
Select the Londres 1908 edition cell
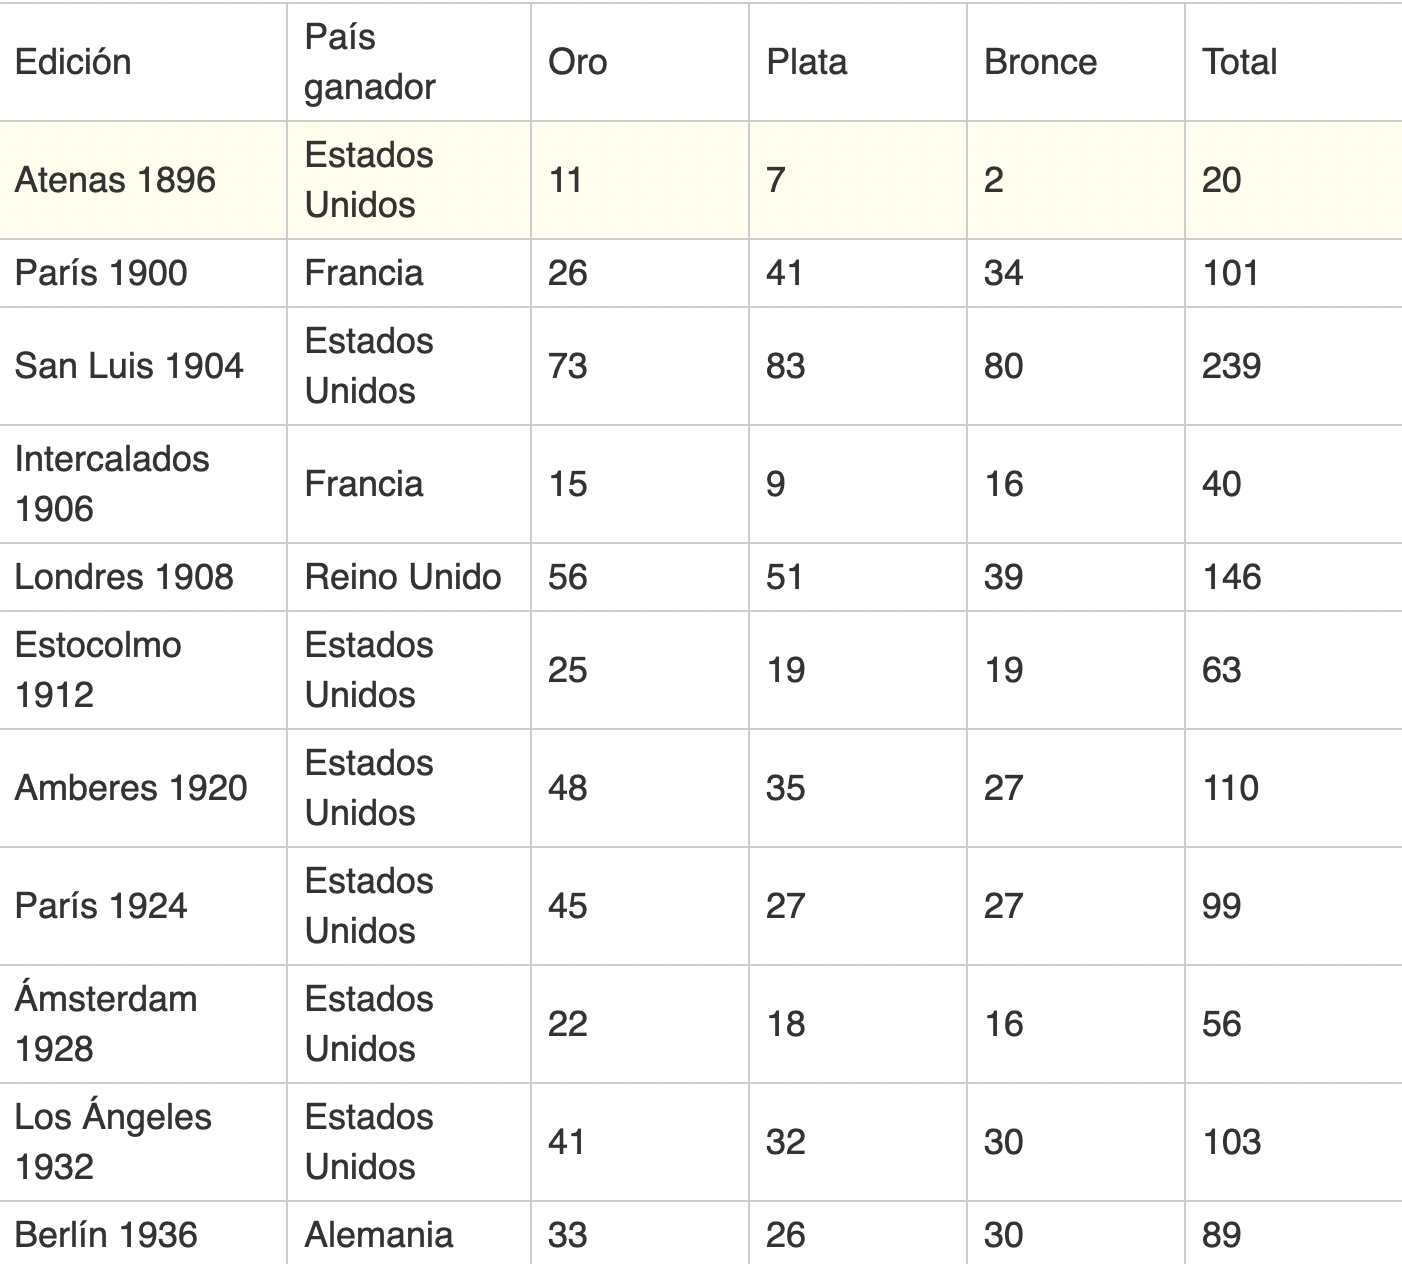143,577
